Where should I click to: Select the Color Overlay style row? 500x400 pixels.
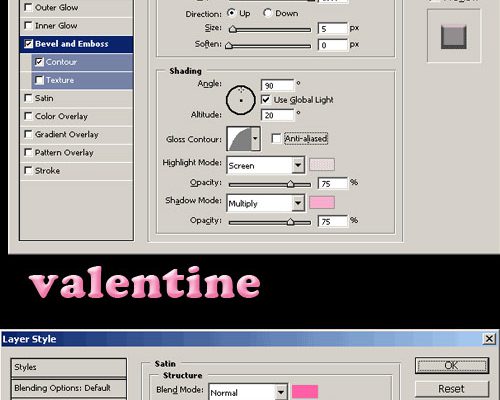click(x=76, y=116)
